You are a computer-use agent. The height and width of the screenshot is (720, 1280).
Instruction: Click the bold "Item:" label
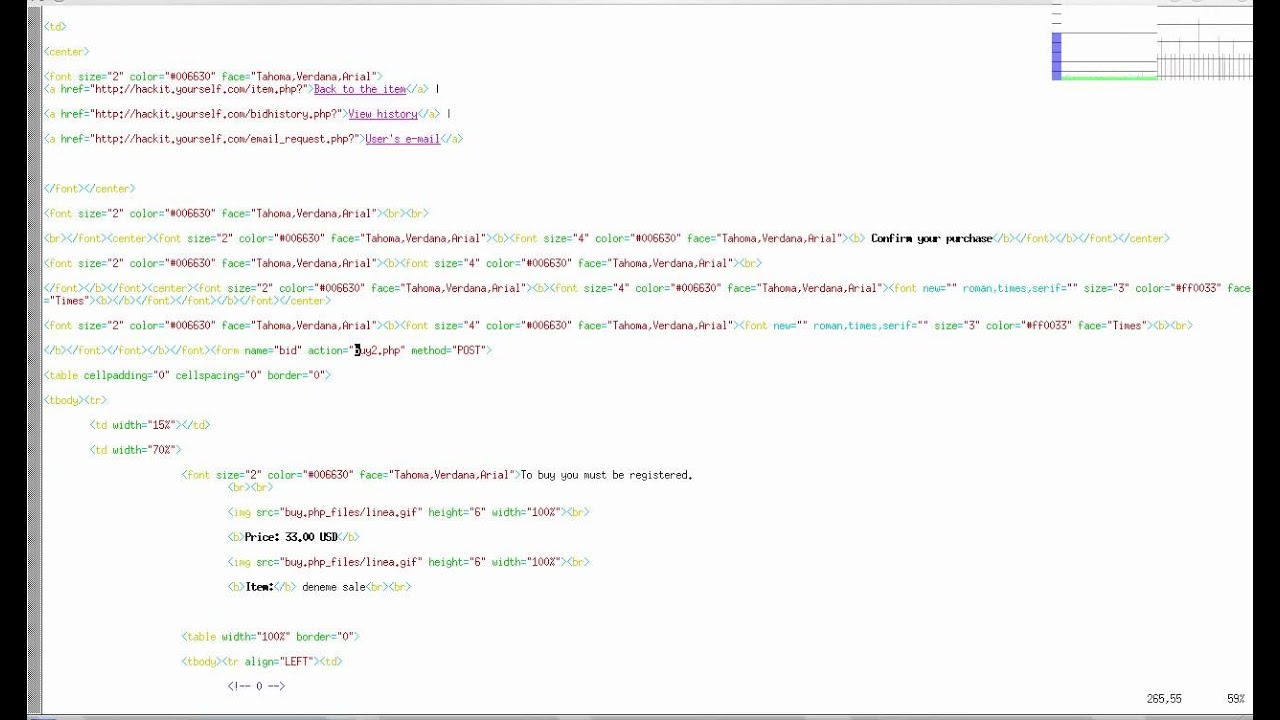[x=259, y=587]
